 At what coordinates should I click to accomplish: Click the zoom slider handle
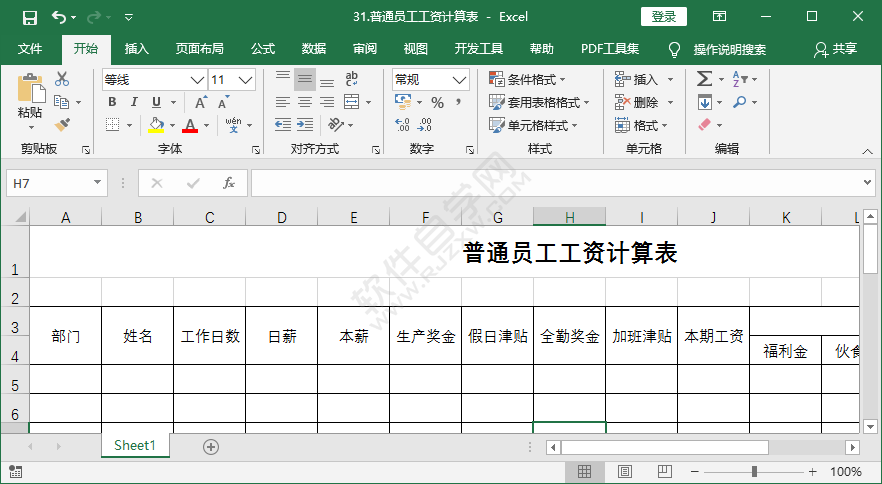[754, 471]
